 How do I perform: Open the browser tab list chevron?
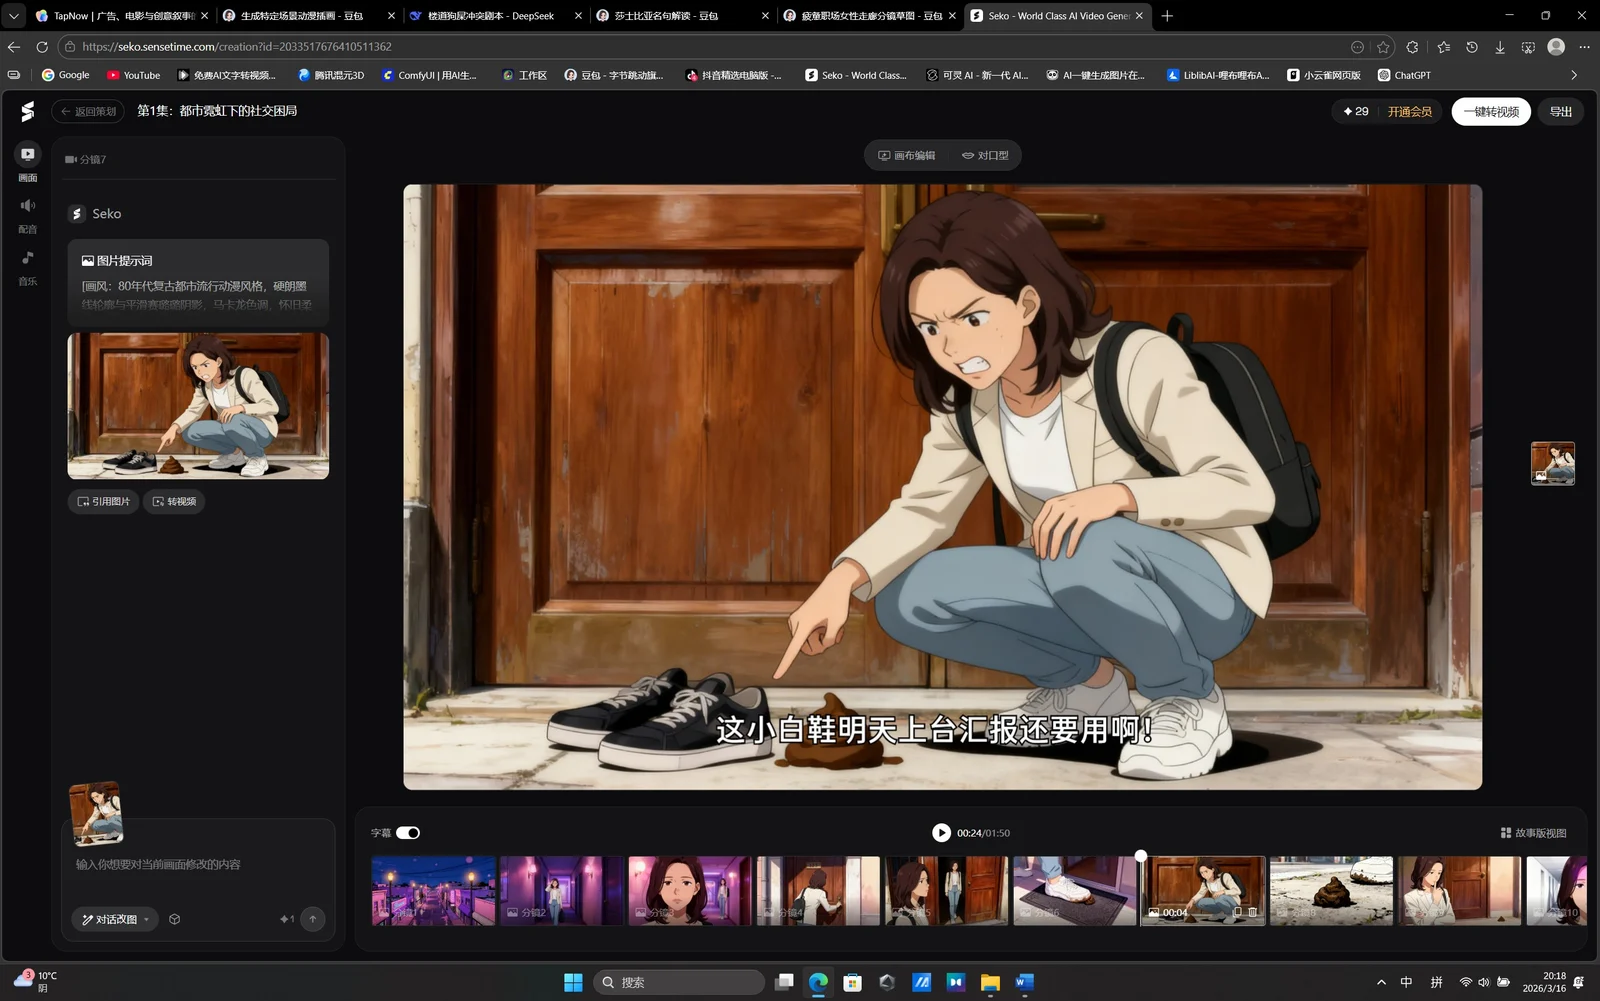(14, 16)
